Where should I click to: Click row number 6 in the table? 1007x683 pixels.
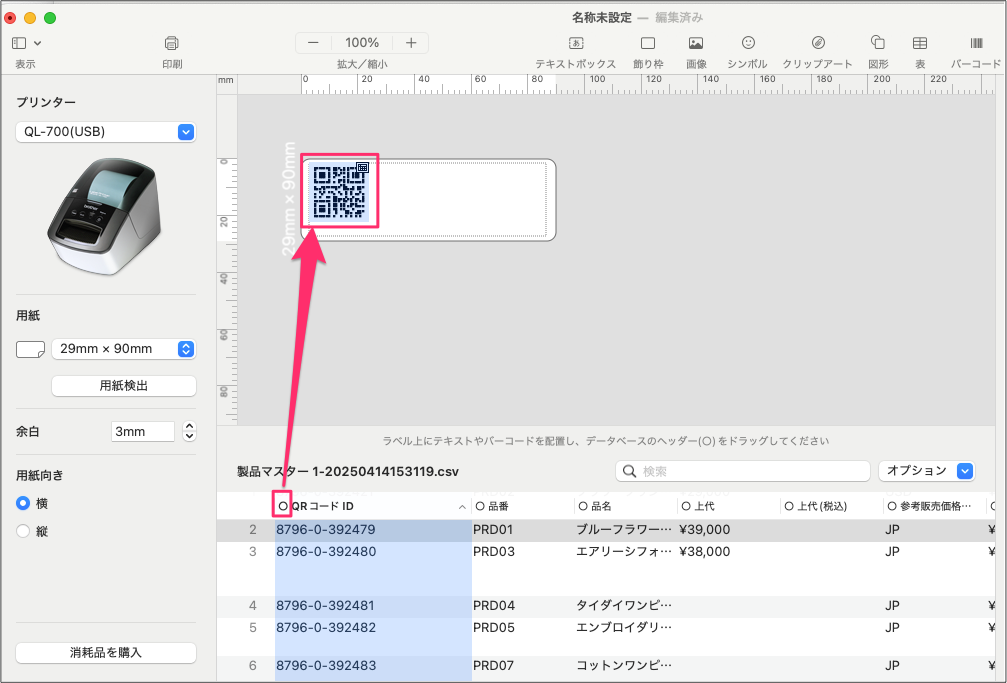pos(253,666)
